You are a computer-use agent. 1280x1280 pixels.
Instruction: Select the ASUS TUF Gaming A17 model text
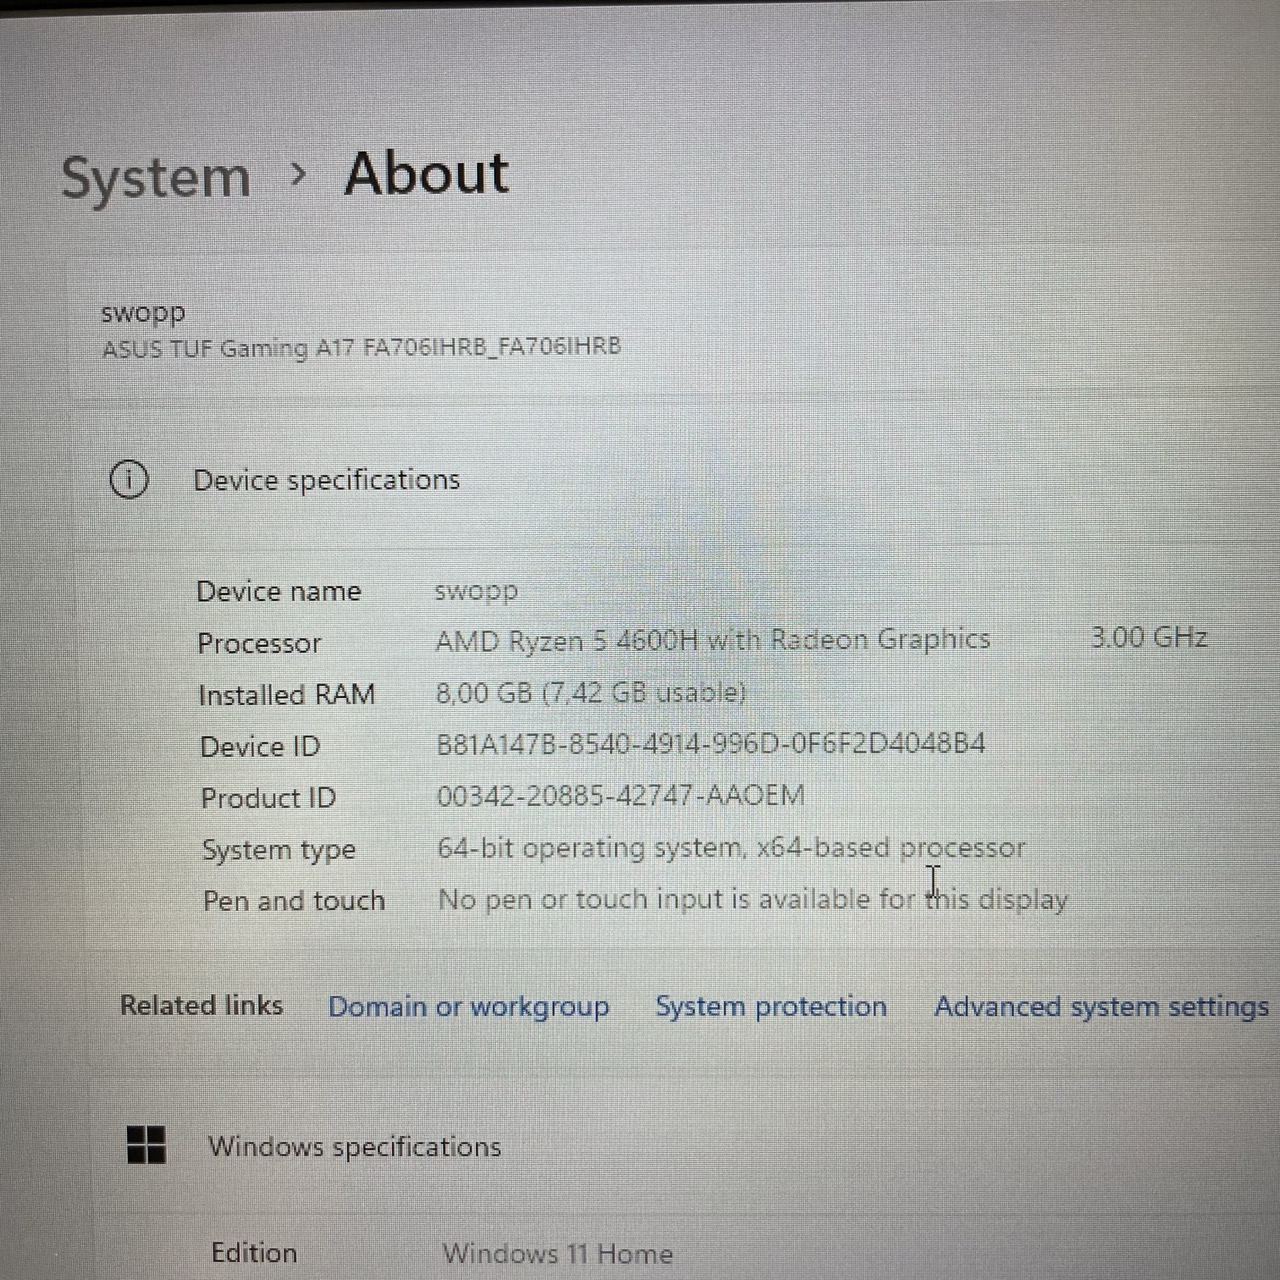click(x=362, y=347)
